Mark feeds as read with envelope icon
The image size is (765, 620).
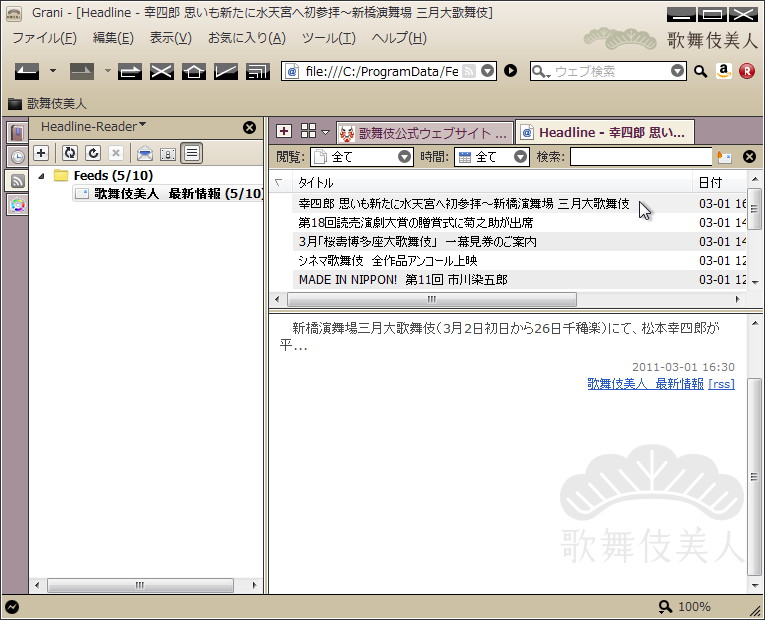(x=144, y=154)
